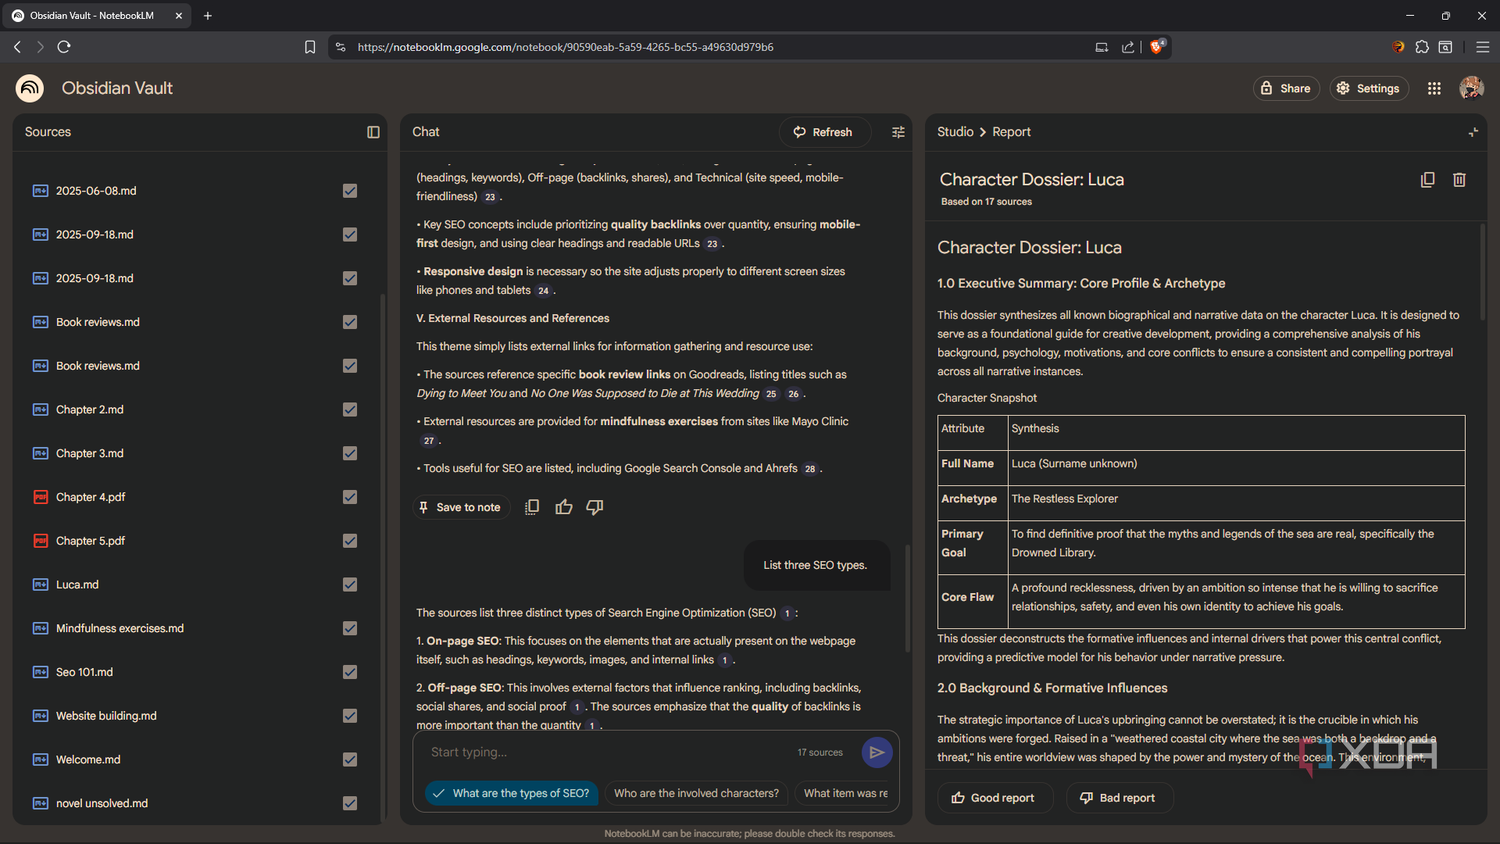
Task: Uncheck the Chapter 5.pdf source
Action: point(350,541)
